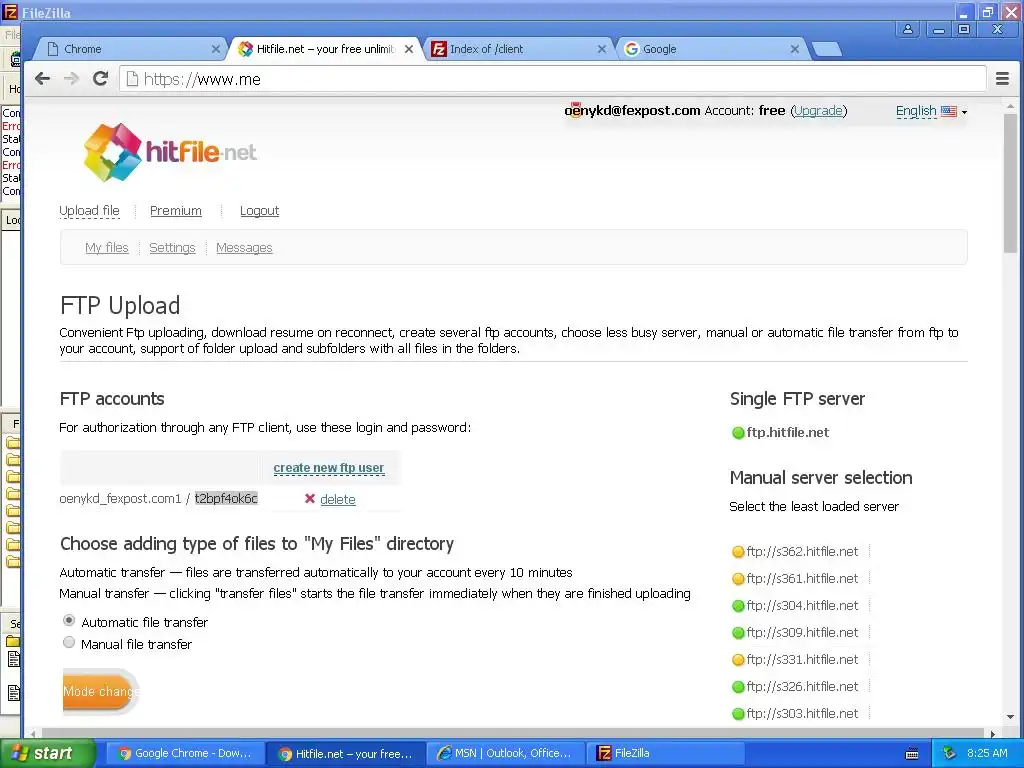The height and width of the screenshot is (768, 1024).
Task: Reload the page with the refresh icon
Action: pyautogui.click(x=100, y=79)
